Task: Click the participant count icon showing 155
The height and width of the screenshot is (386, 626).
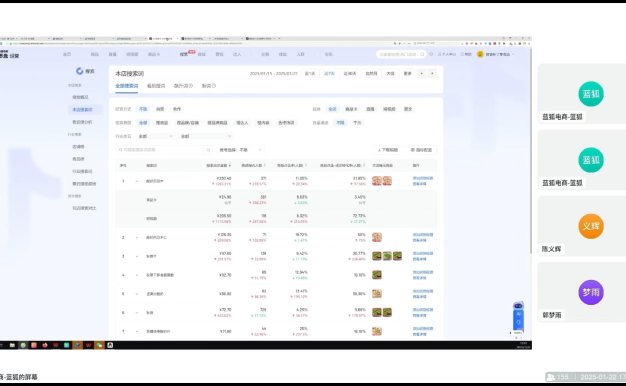Action: 551,377
